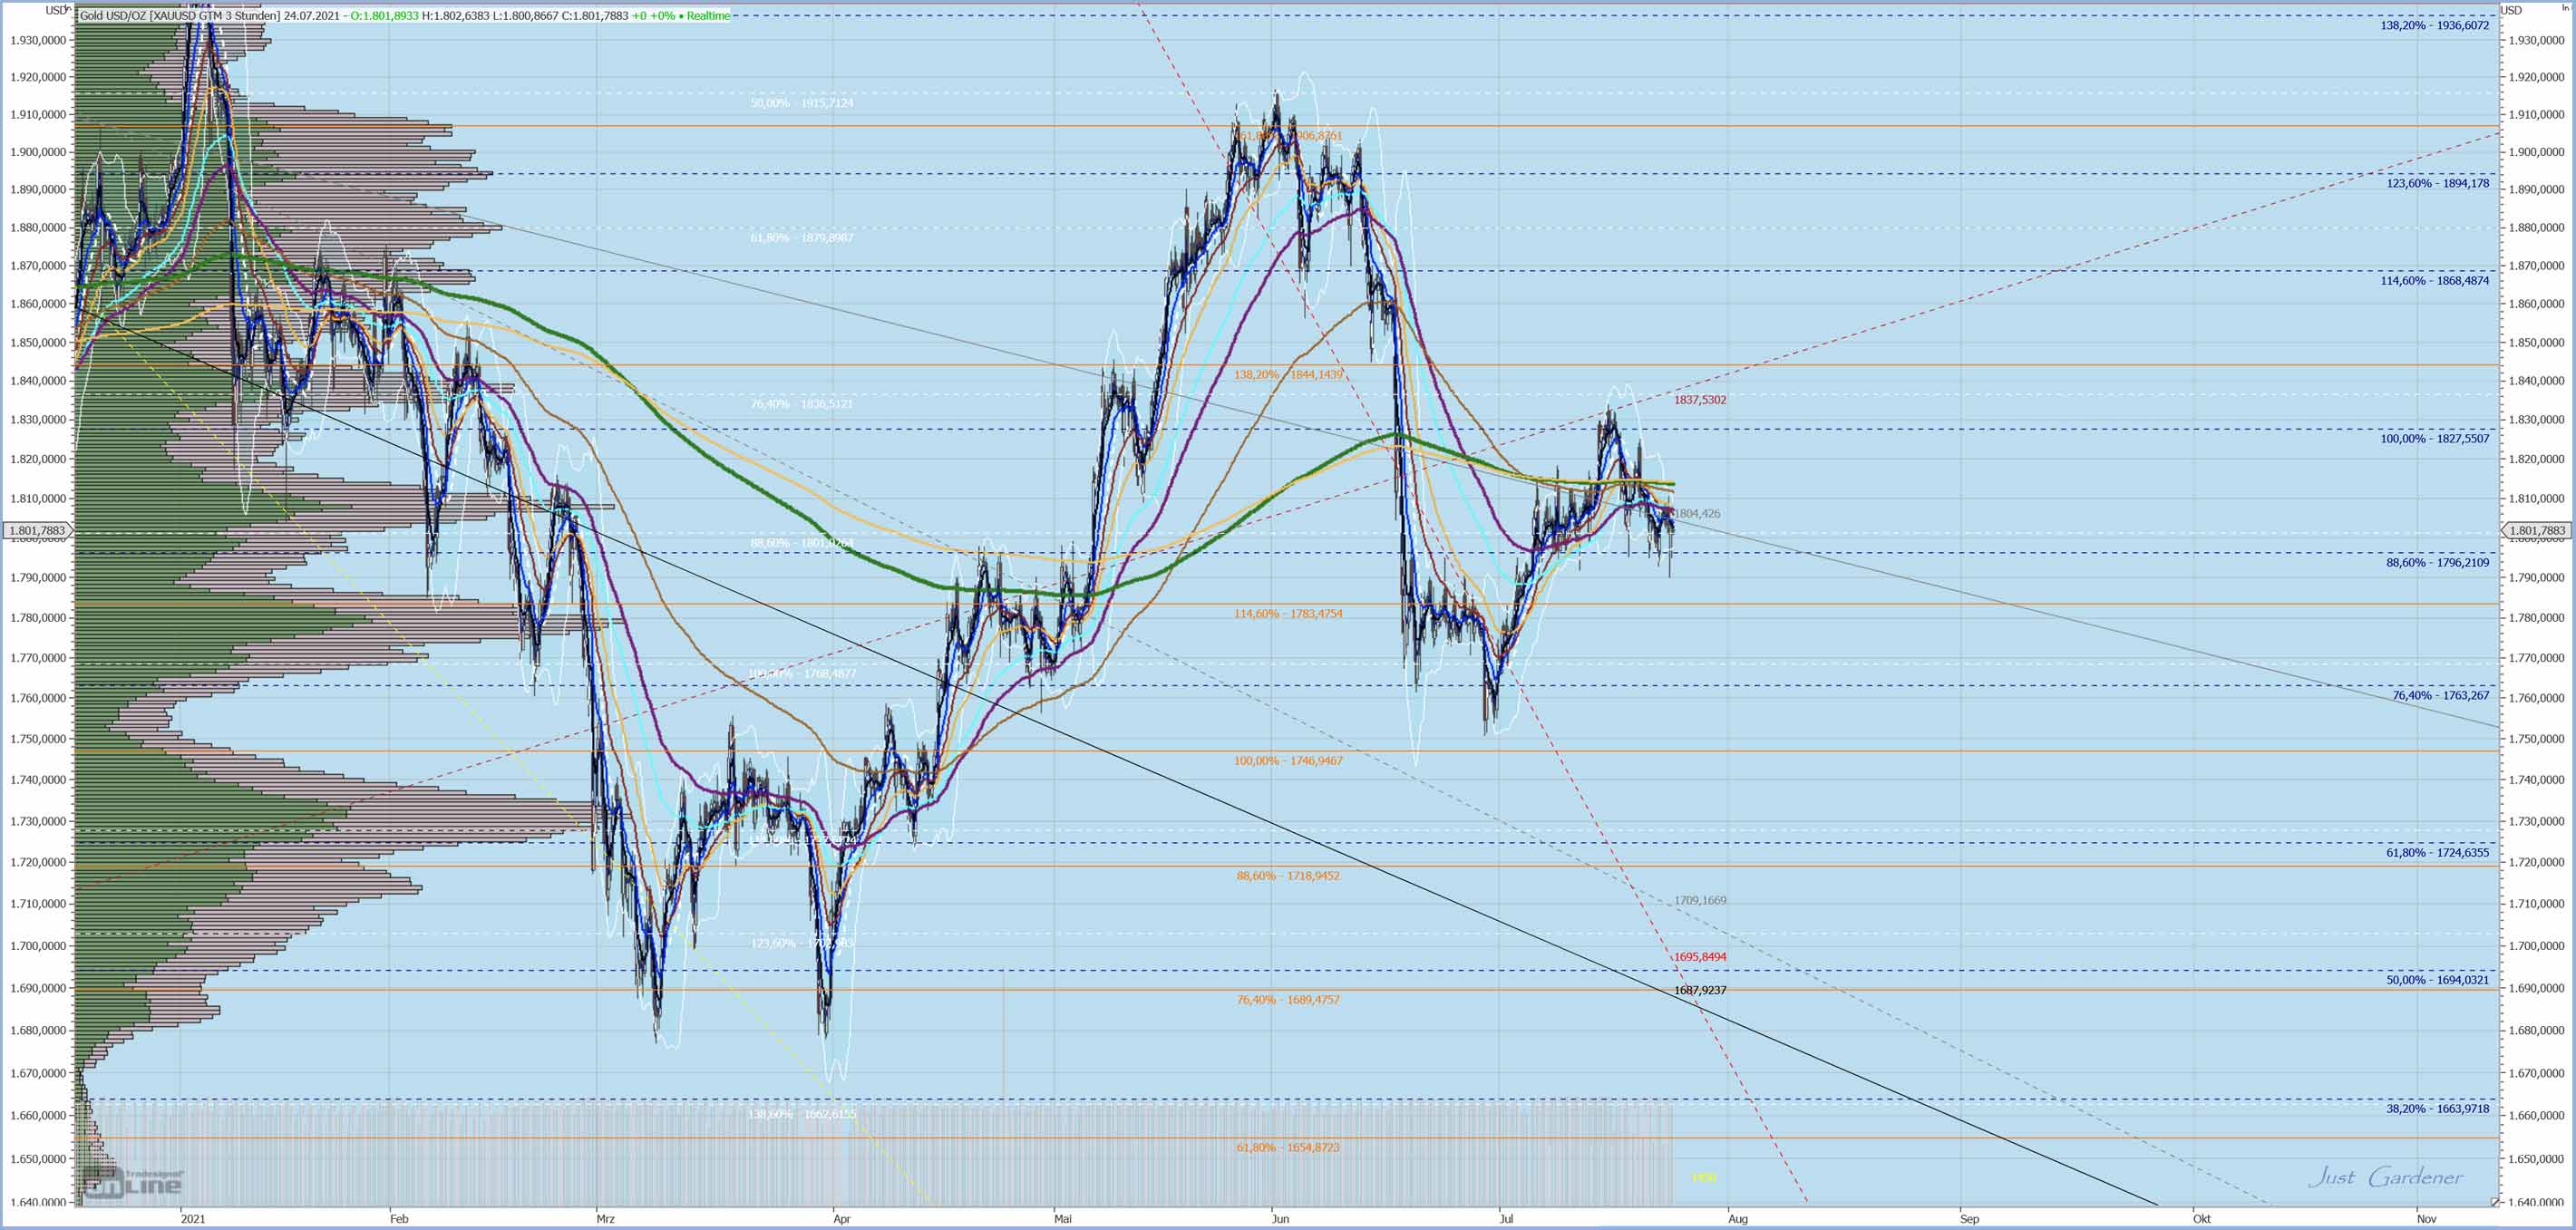Select the red 1837,5302 trendline price label
Viewport: 2576px width, 1230px height.
pyautogui.click(x=1699, y=400)
